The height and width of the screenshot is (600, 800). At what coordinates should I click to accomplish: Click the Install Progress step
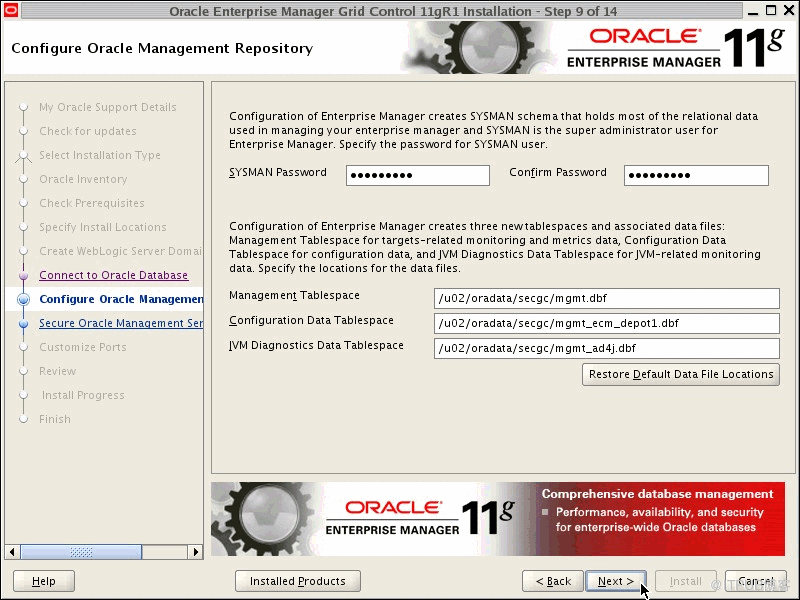pyautogui.click(x=83, y=395)
